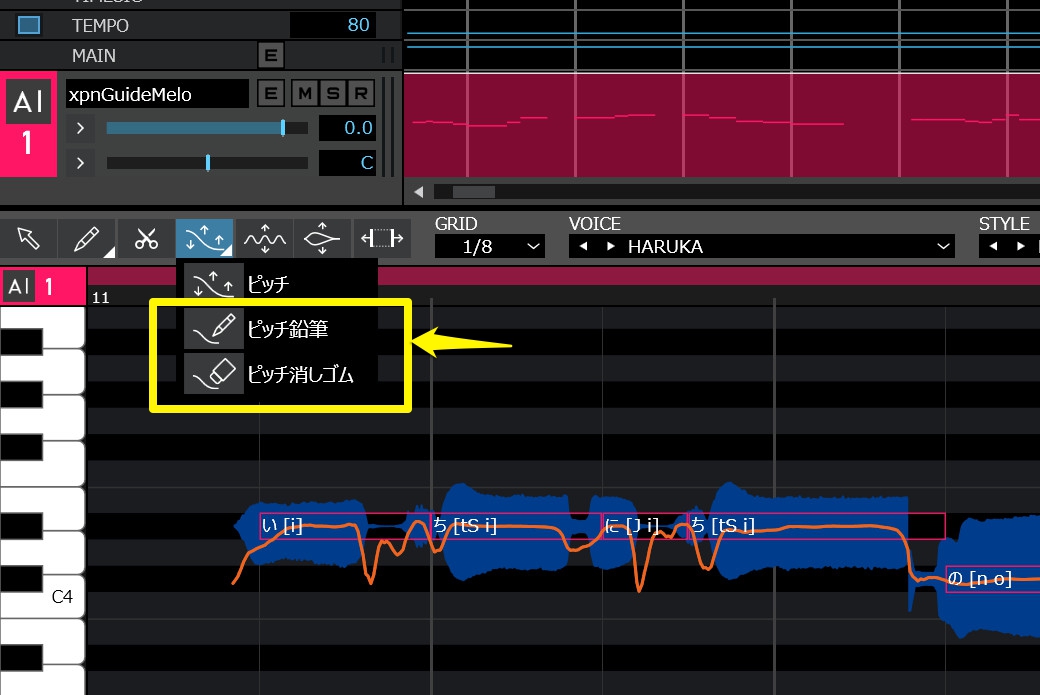Adjust the track pan slider
1040x695 pixels.
tap(207, 162)
